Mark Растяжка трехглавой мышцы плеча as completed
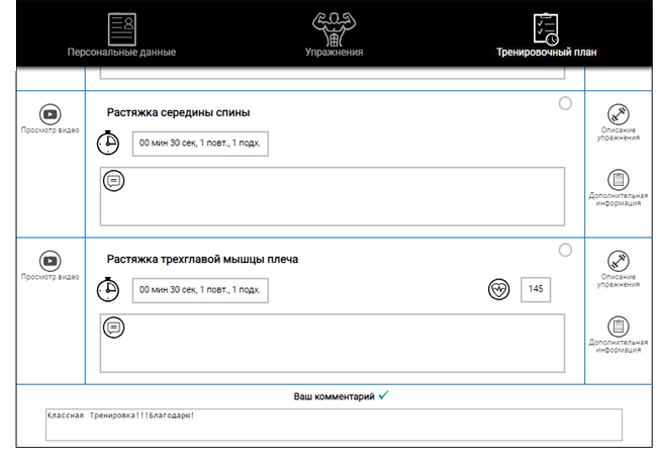This screenshot has height=461, width=660. [565, 250]
